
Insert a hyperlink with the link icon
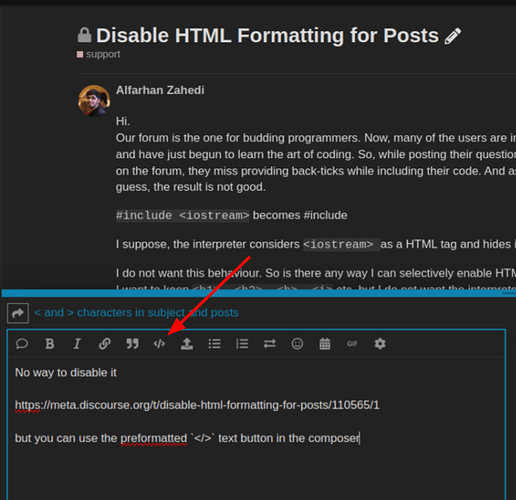click(105, 343)
